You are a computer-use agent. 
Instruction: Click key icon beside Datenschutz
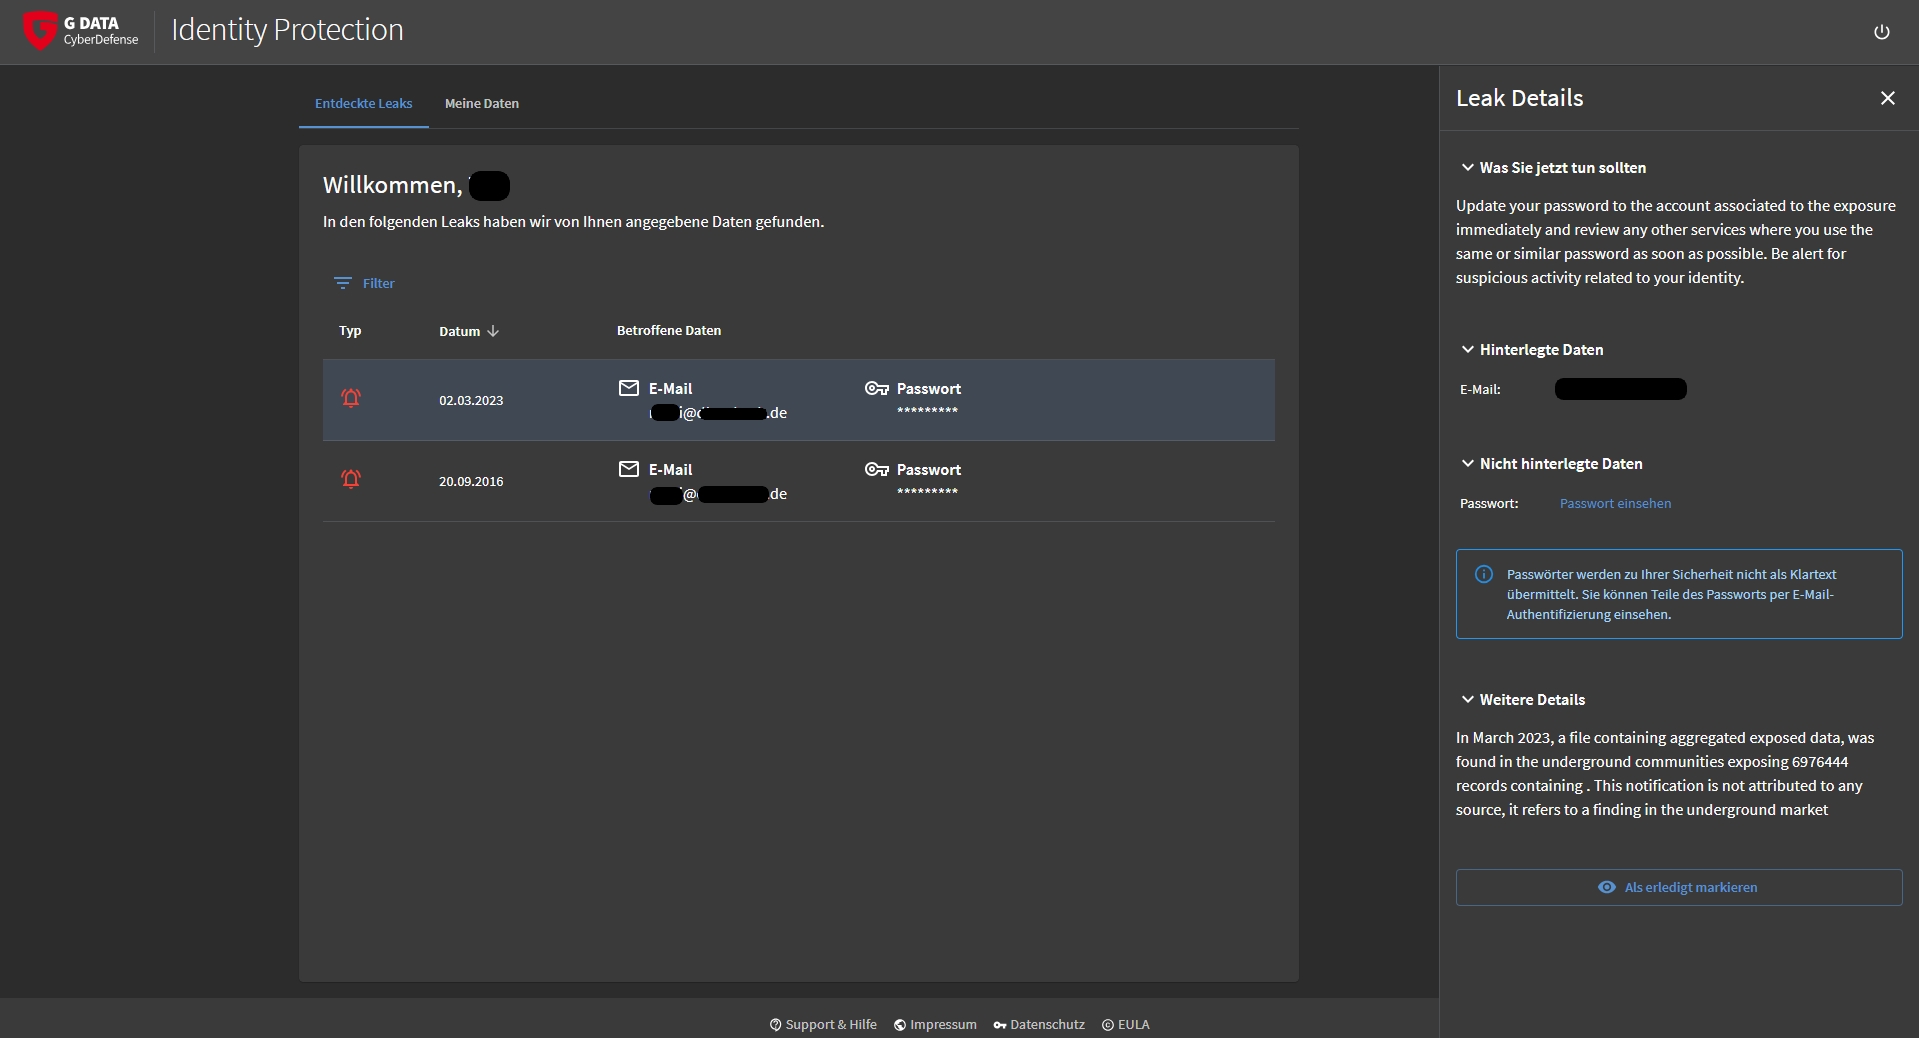[1000, 1025]
